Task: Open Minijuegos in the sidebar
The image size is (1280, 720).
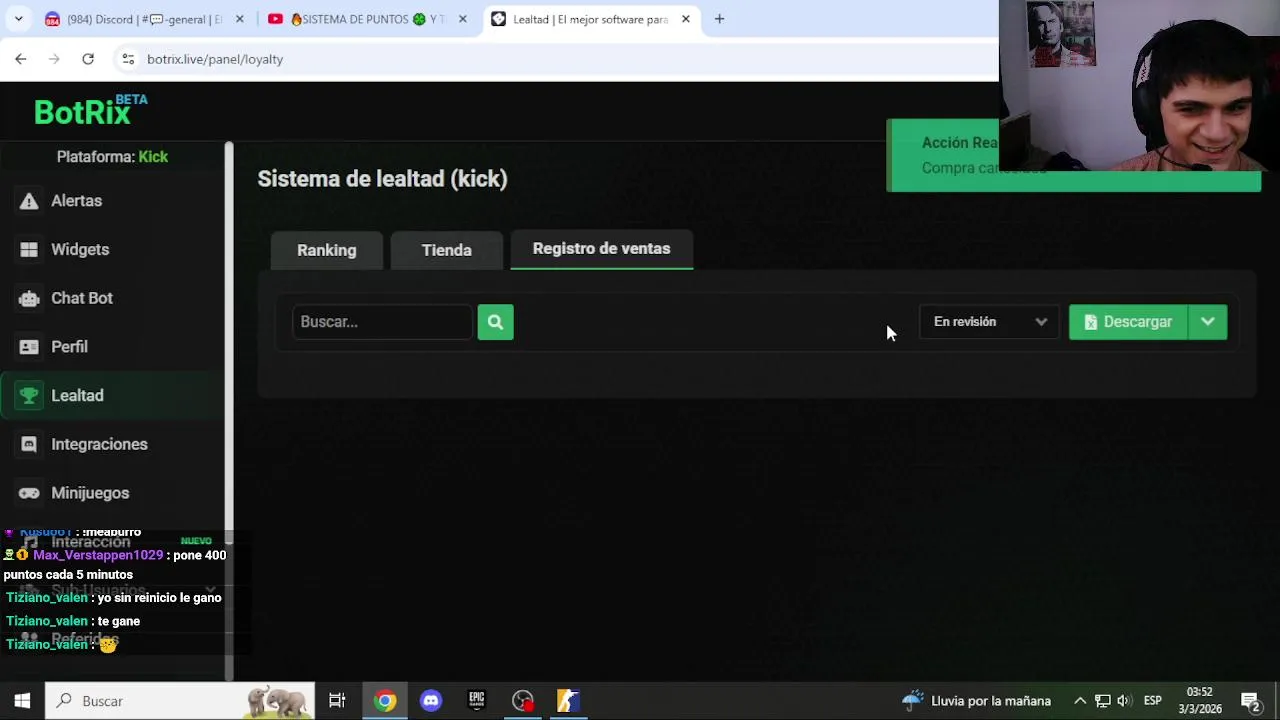Action: [90, 493]
